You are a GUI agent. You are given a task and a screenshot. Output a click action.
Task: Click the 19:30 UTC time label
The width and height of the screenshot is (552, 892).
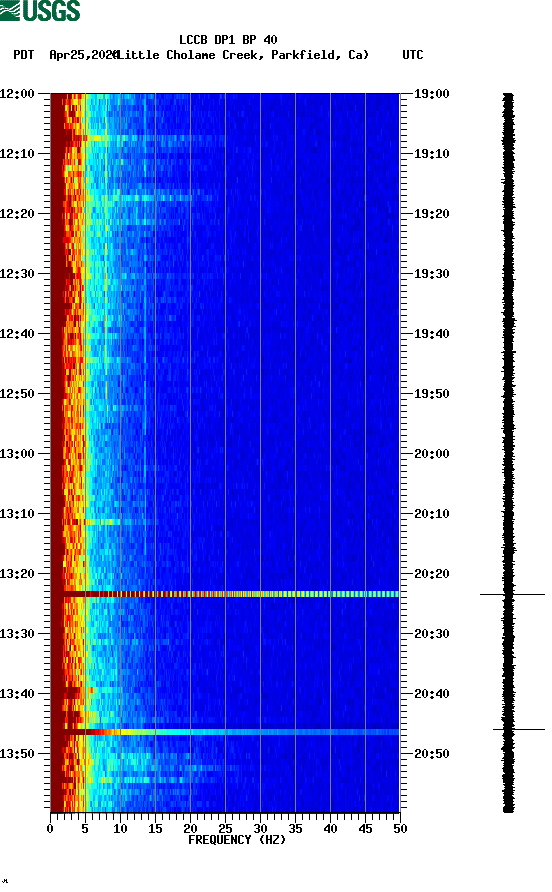coord(432,274)
